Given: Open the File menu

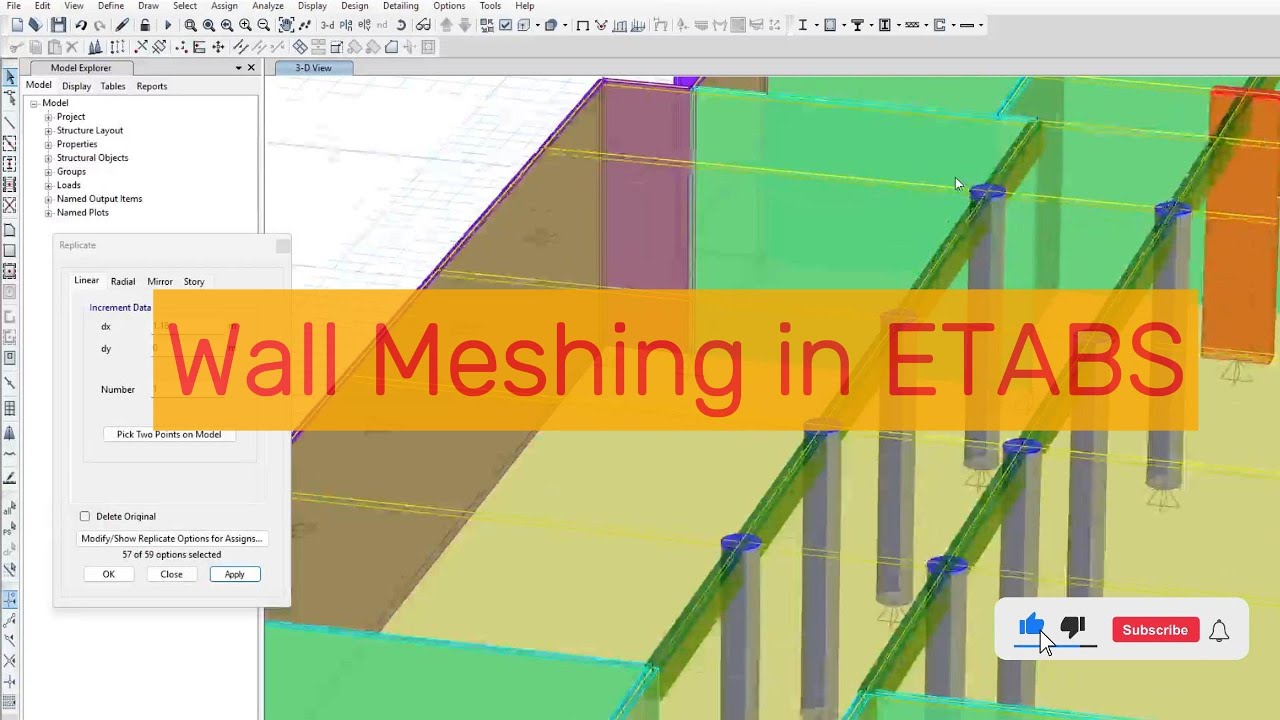Looking at the screenshot, I should pos(13,6).
